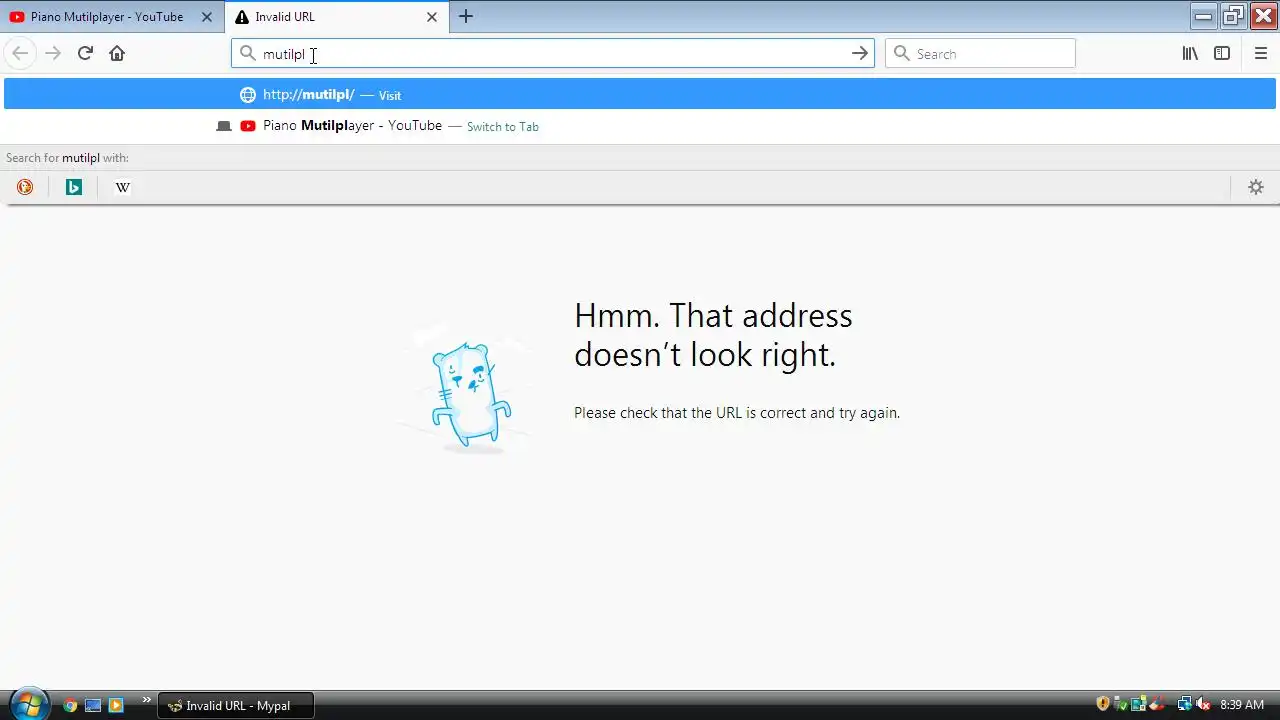Switch to Piano Mutilplayer - YouTube suggestion
The height and width of the screenshot is (720, 1280).
tap(640, 126)
